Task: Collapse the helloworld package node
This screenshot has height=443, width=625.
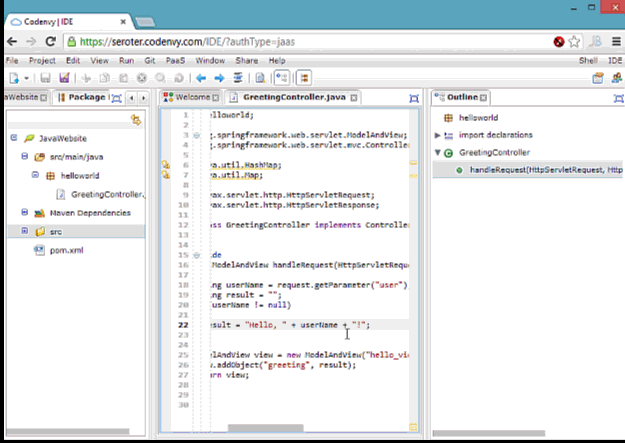Action: pyautogui.click(x=35, y=175)
